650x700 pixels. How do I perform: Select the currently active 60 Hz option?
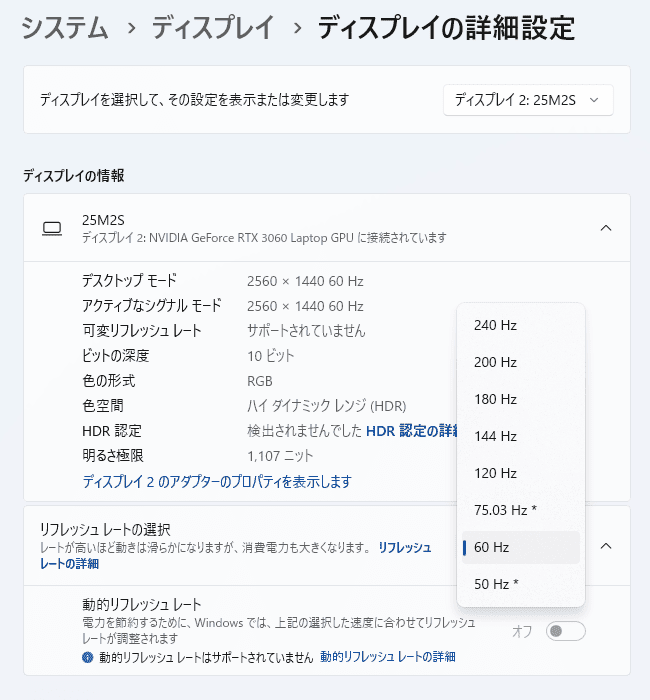pyautogui.click(x=520, y=547)
